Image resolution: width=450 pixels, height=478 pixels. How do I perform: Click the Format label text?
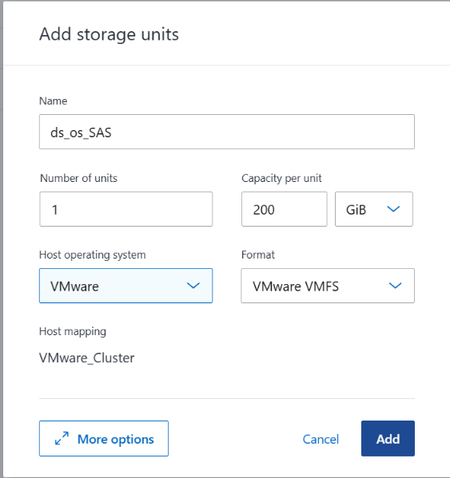(x=258, y=255)
